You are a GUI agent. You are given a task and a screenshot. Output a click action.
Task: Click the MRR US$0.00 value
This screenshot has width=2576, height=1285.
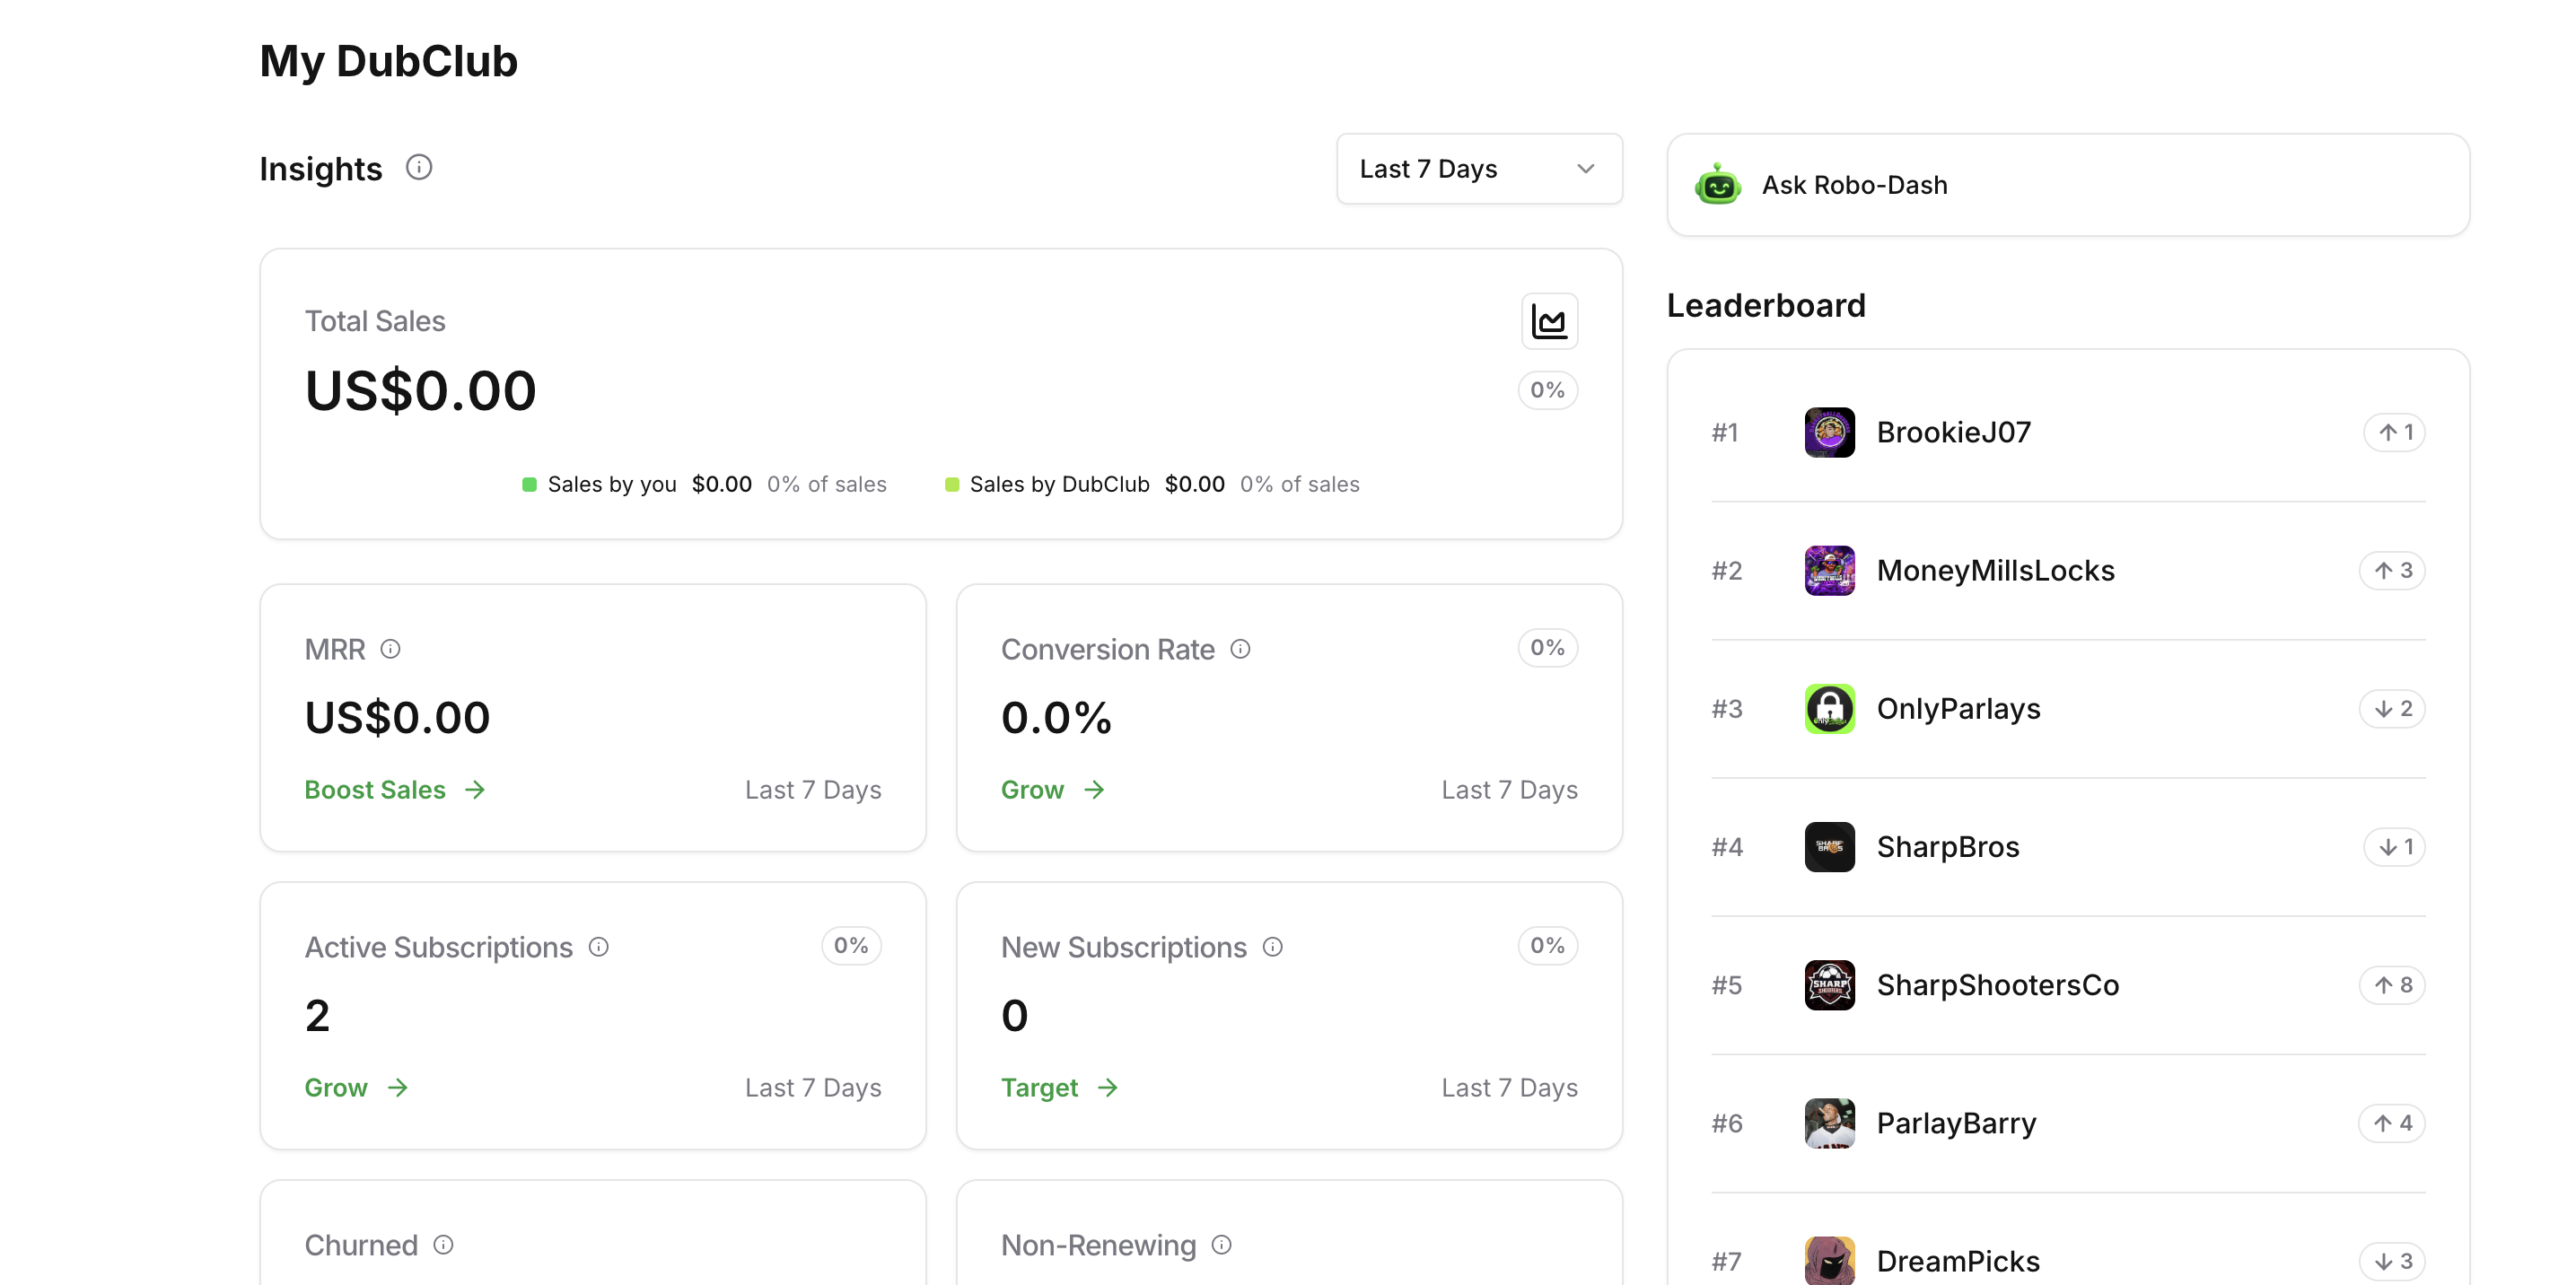[x=398, y=717]
